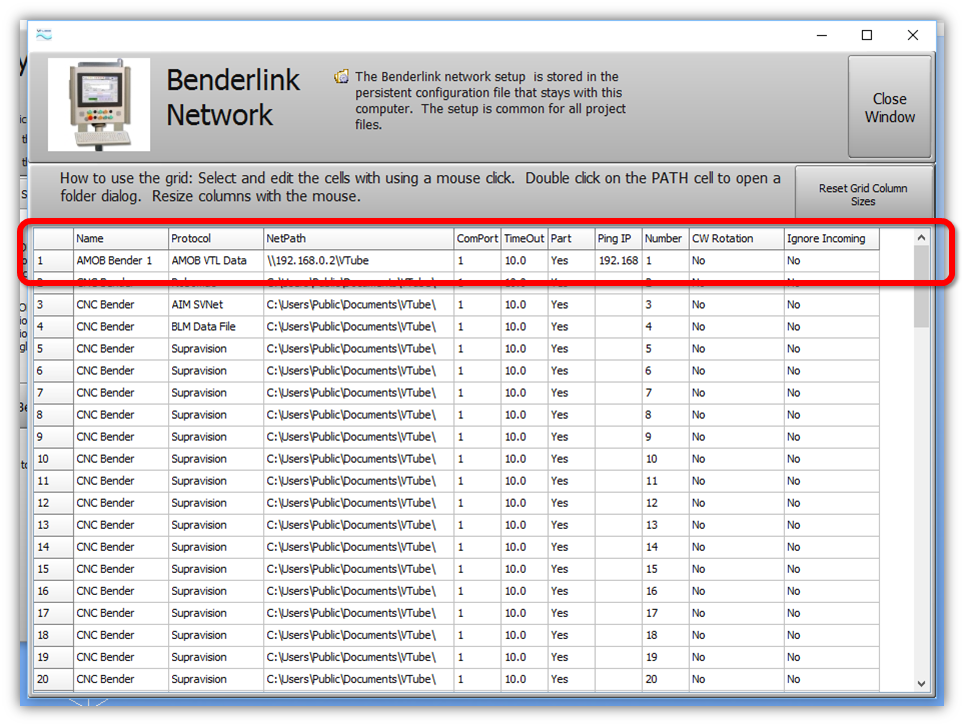Edit the AMOB Bender 1 name cell
This screenshot has width=964, height=726.
point(120,261)
